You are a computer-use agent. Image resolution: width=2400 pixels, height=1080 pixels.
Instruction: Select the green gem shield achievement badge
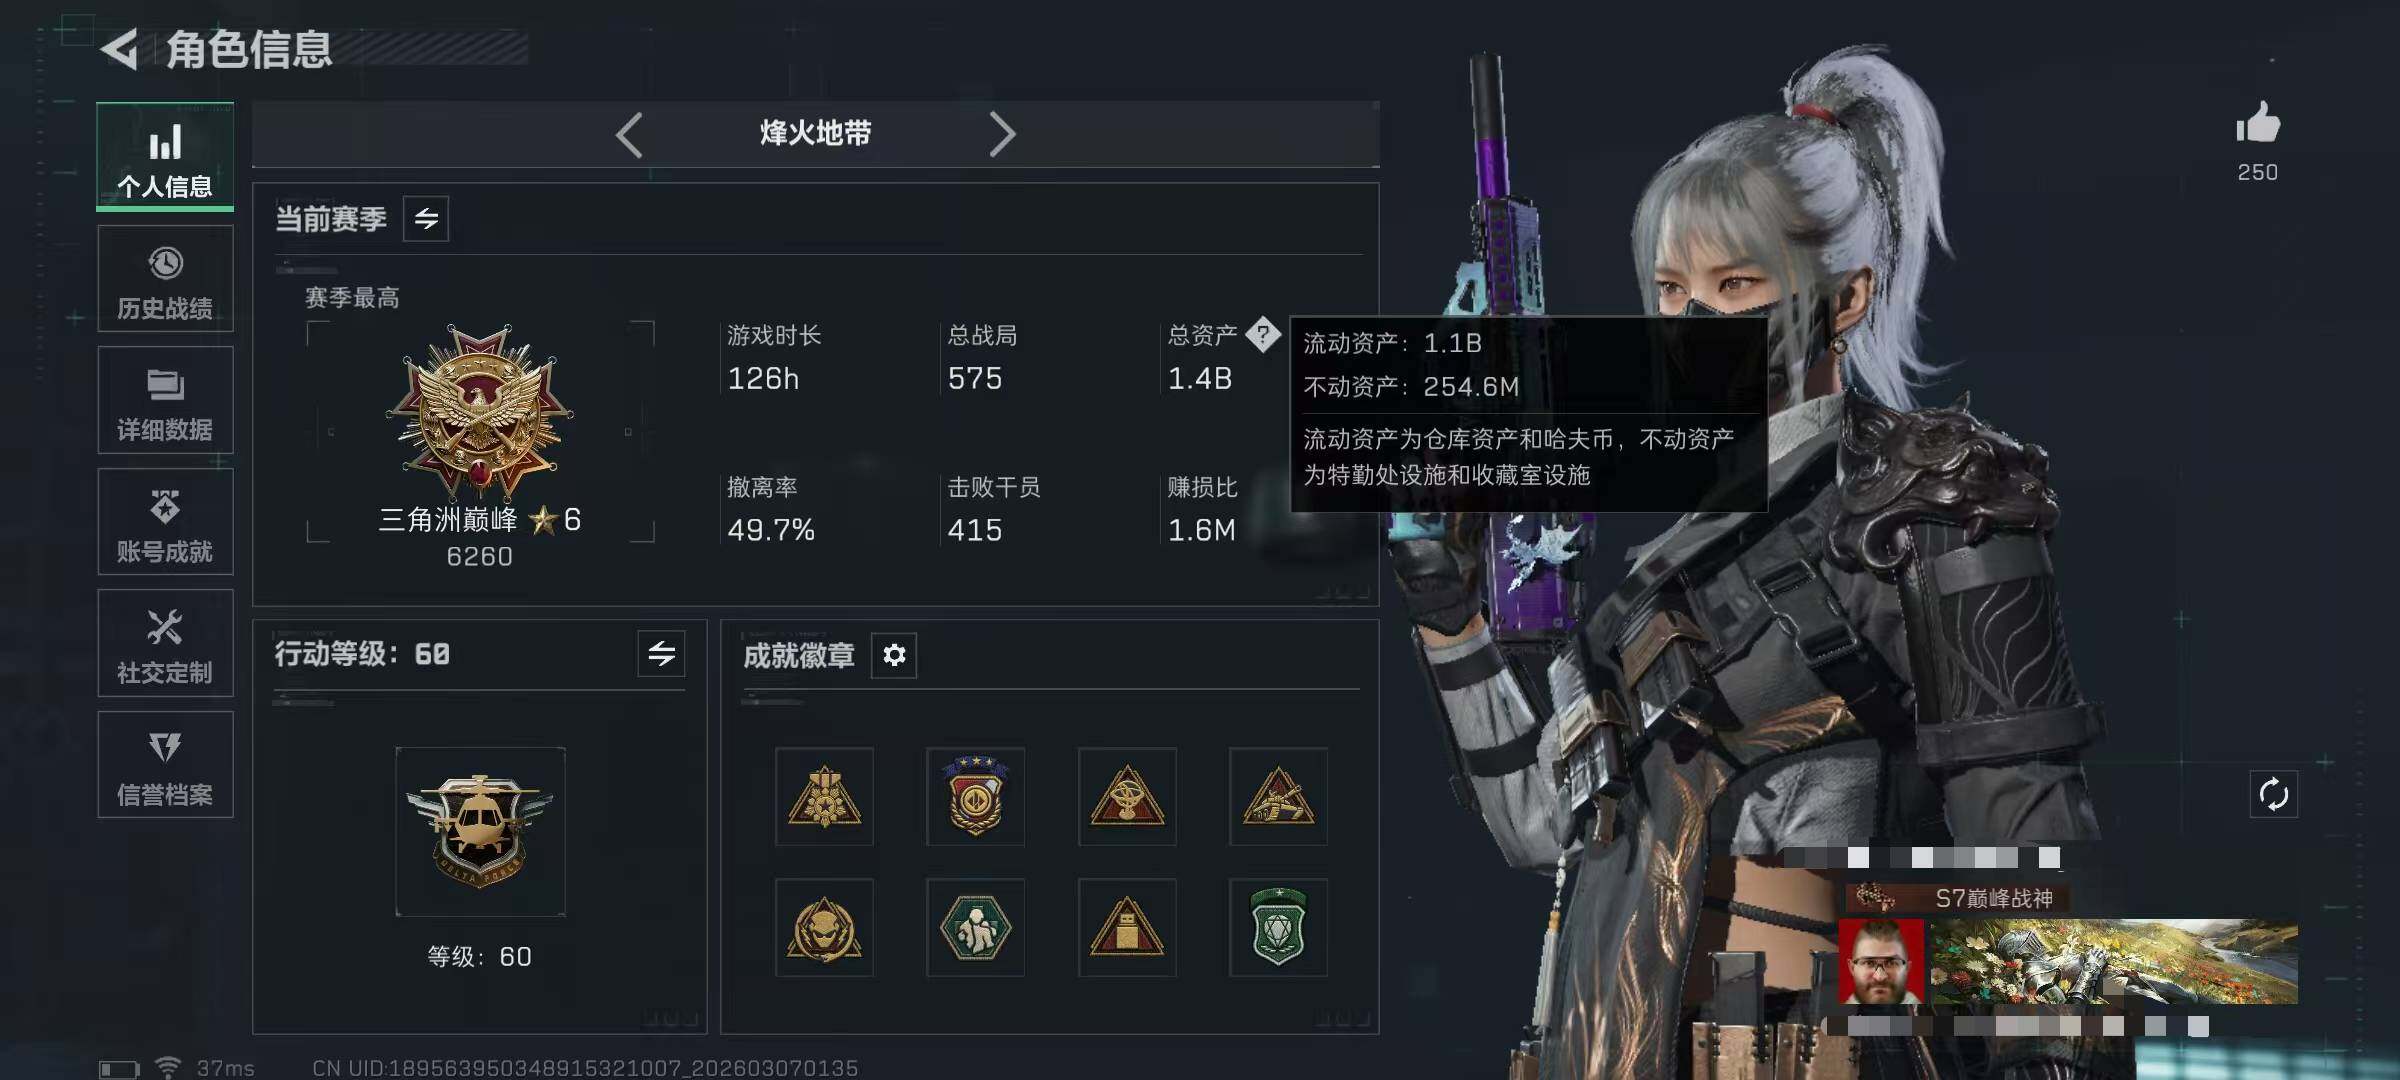pos(1278,927)
